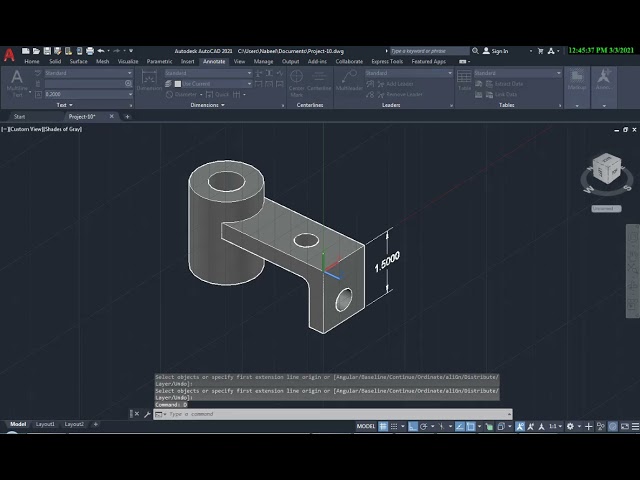Toggle the drawing grid display

[x=383, y=427]
